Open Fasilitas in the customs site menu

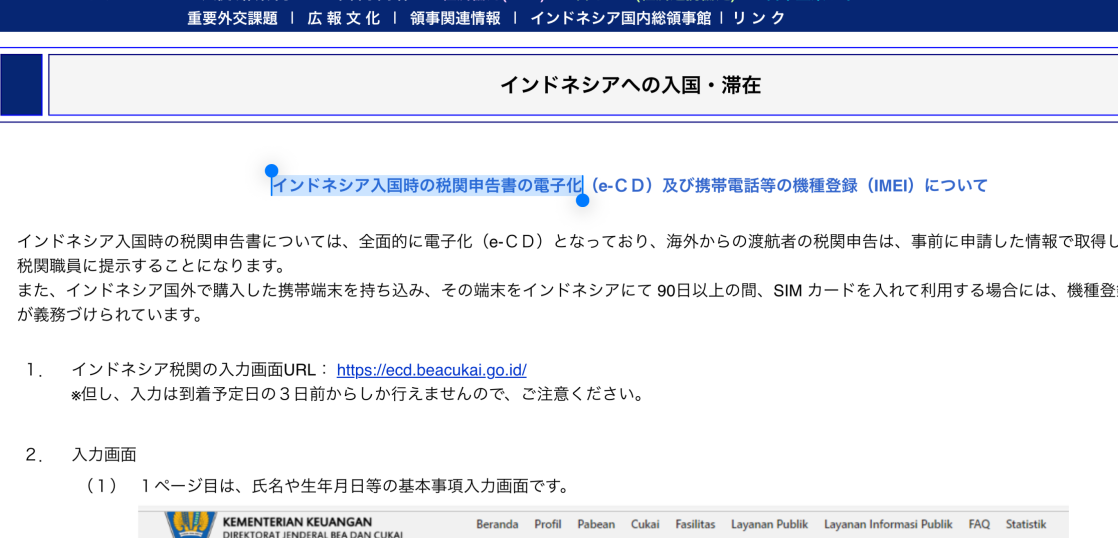point(695,524)
